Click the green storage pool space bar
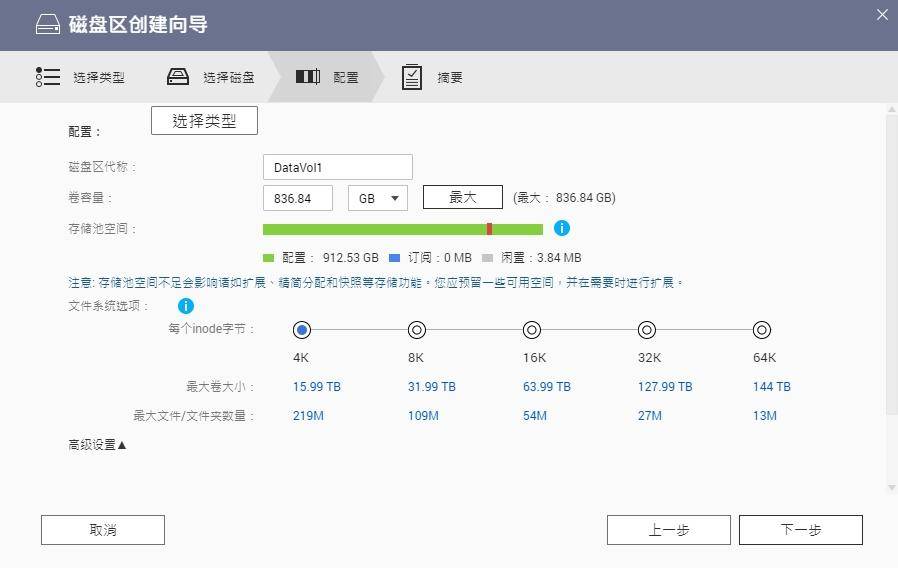 point(403,230)
